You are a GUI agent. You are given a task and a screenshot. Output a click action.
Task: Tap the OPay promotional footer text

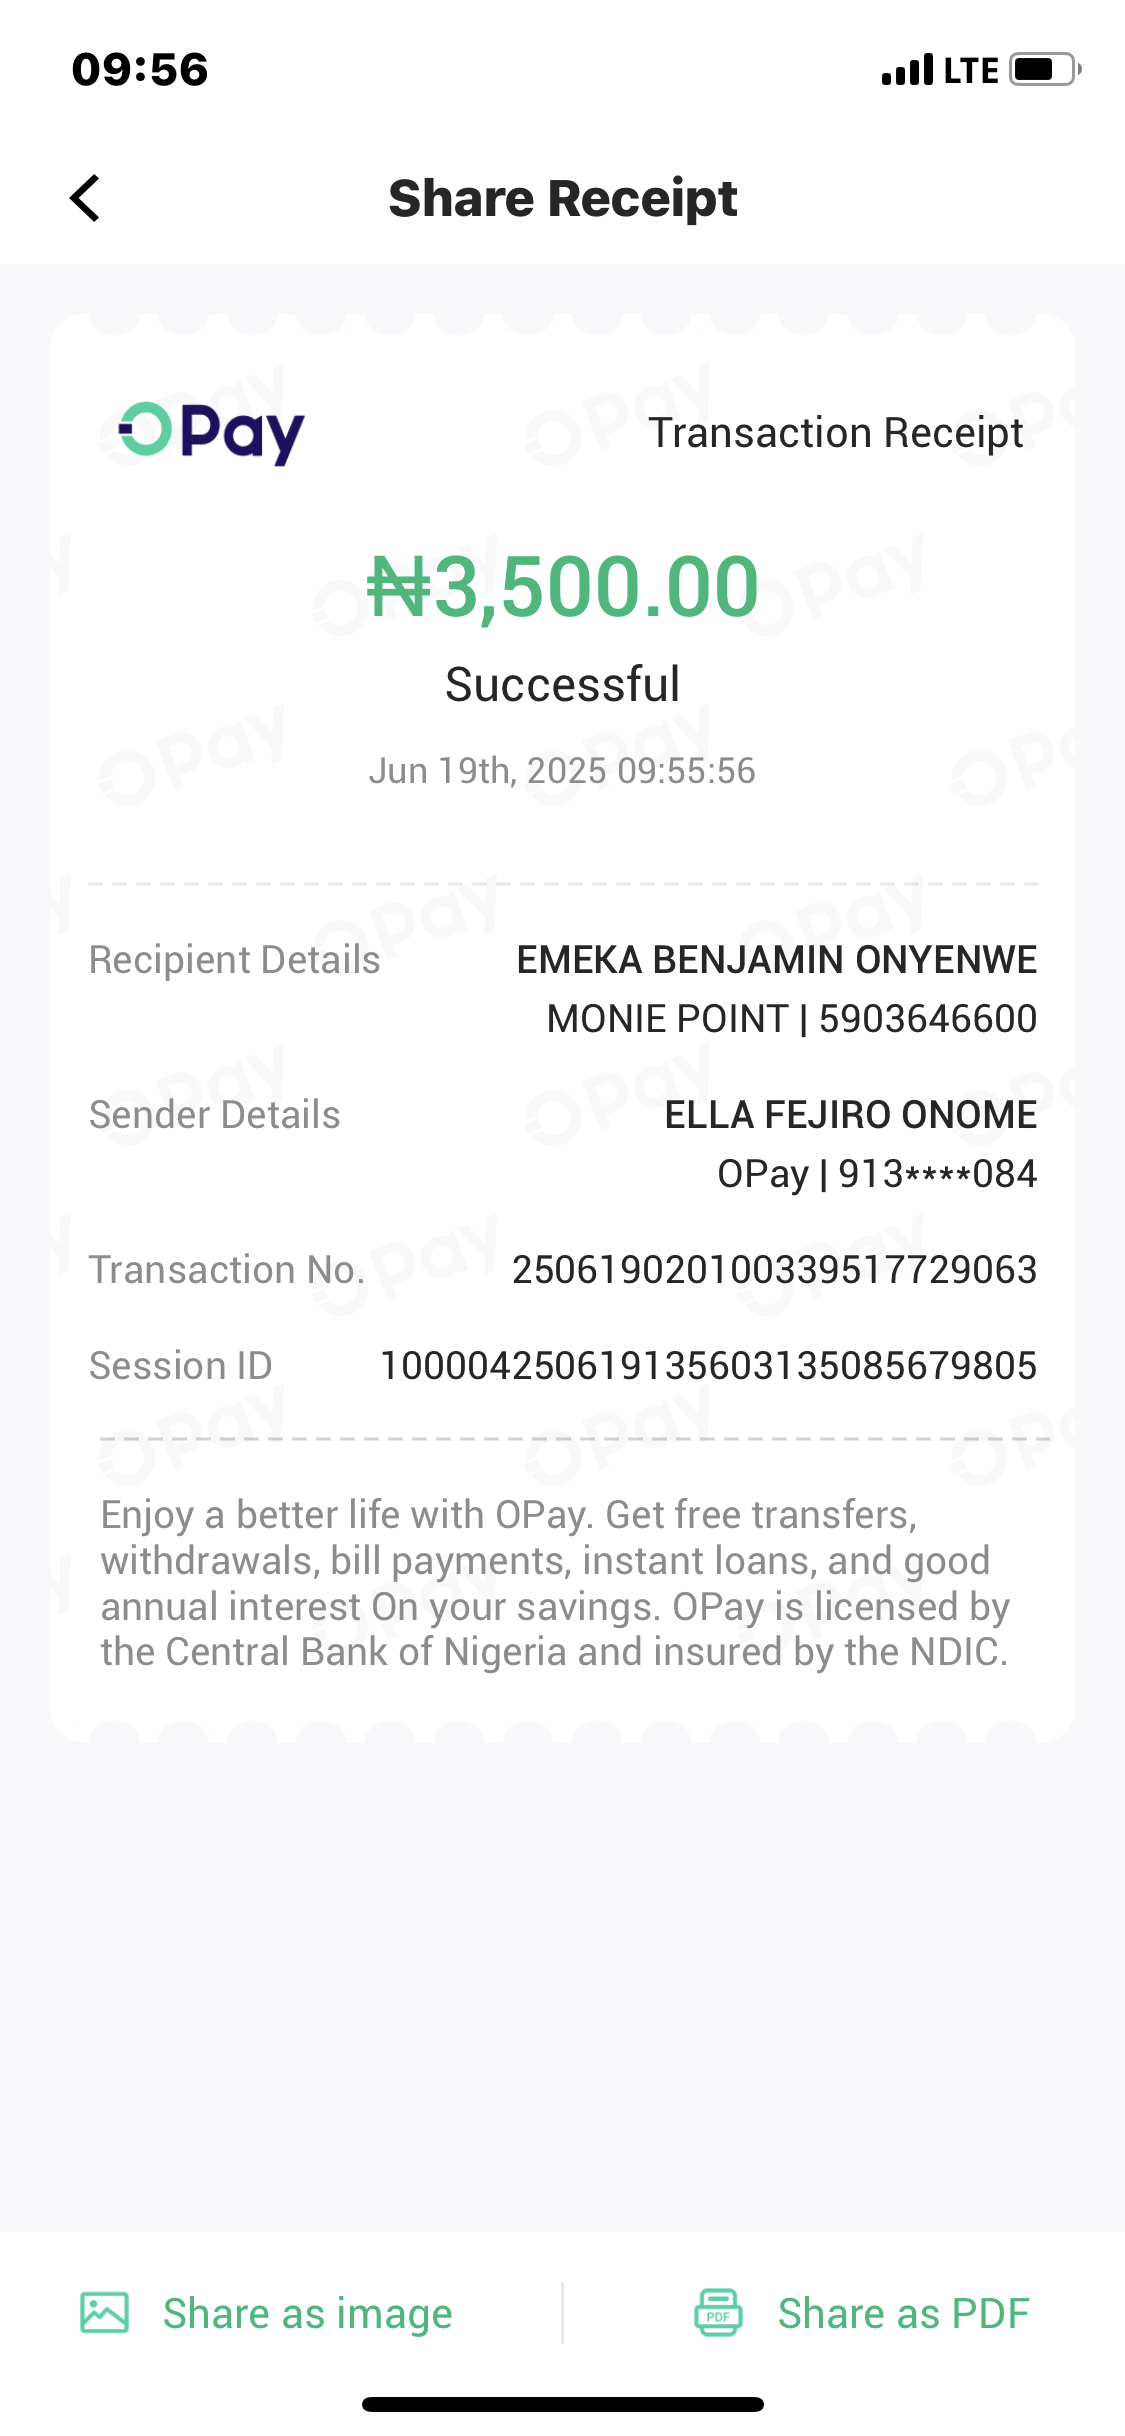click(555, 1583)
